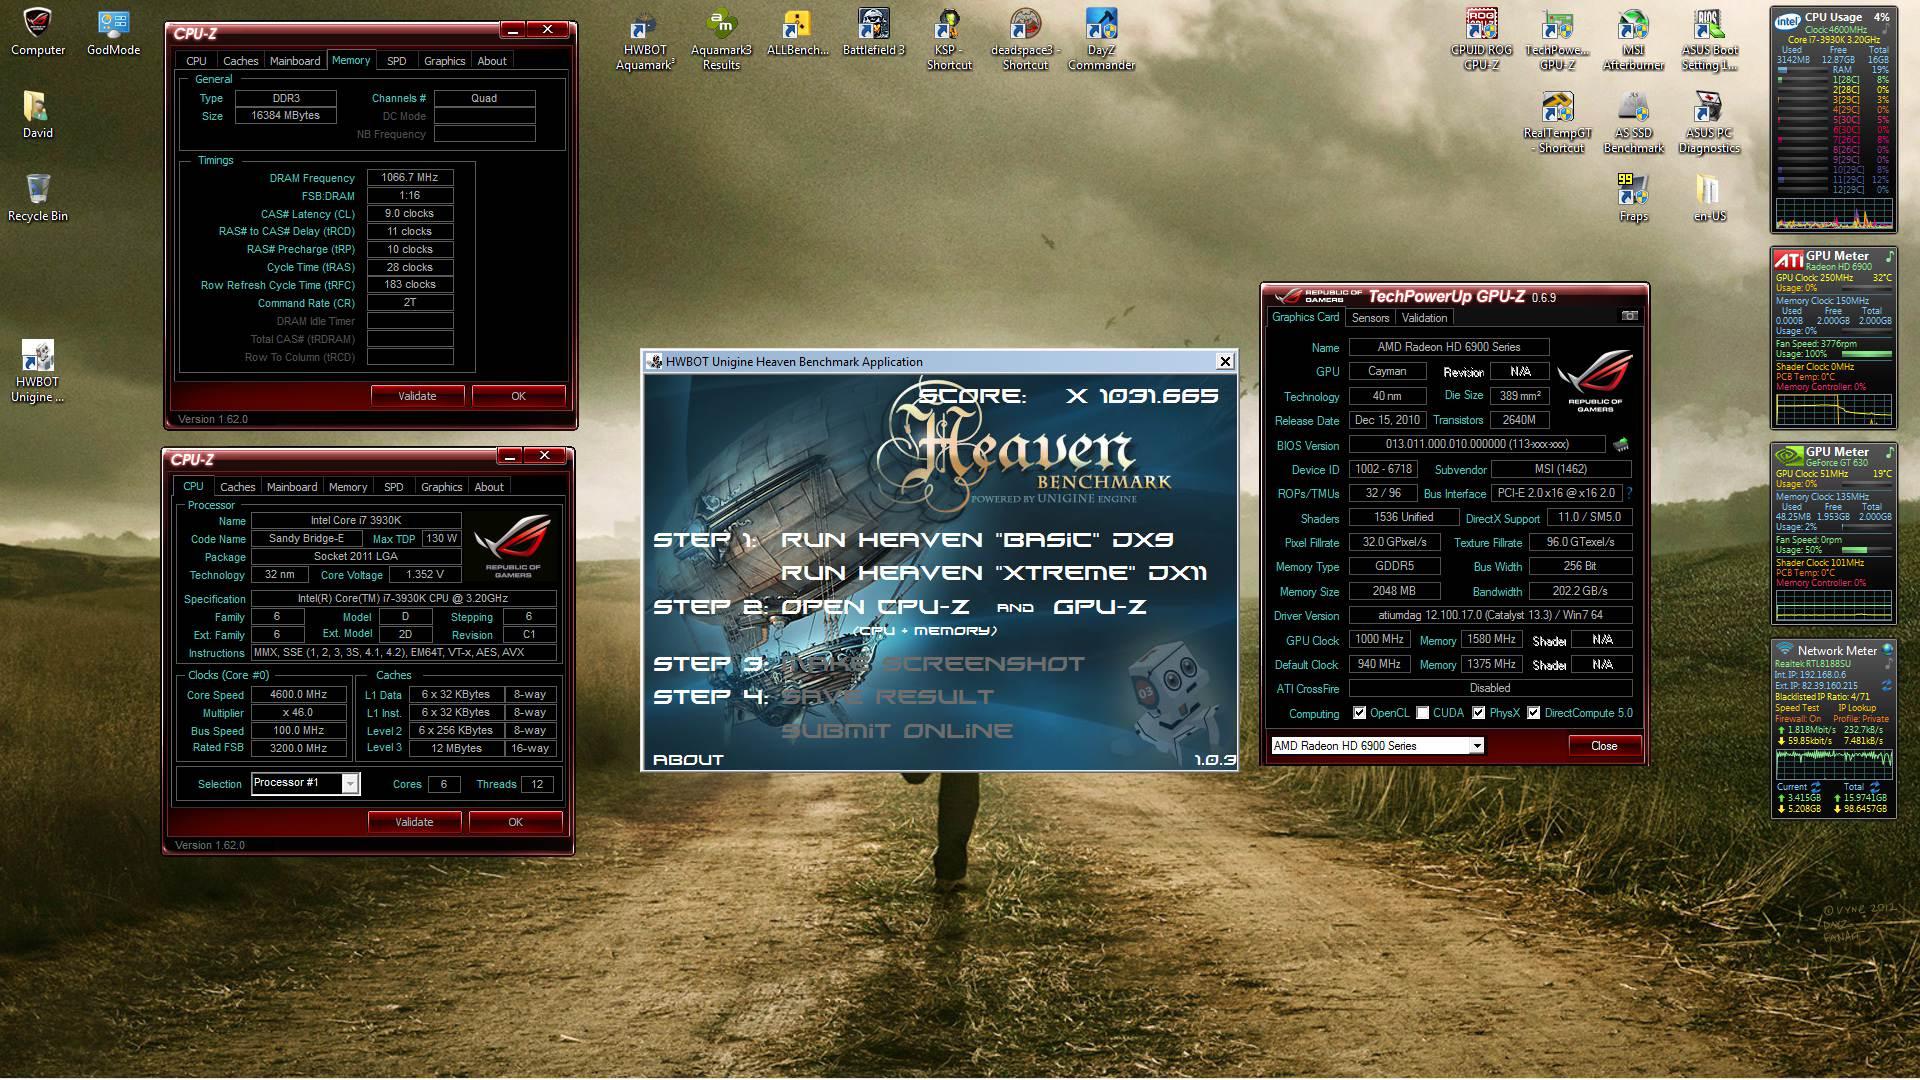Switch to Sensors tab in GPU-Z
The width and height of the screenshot is (1920, 1080).
coord(1370,318)
